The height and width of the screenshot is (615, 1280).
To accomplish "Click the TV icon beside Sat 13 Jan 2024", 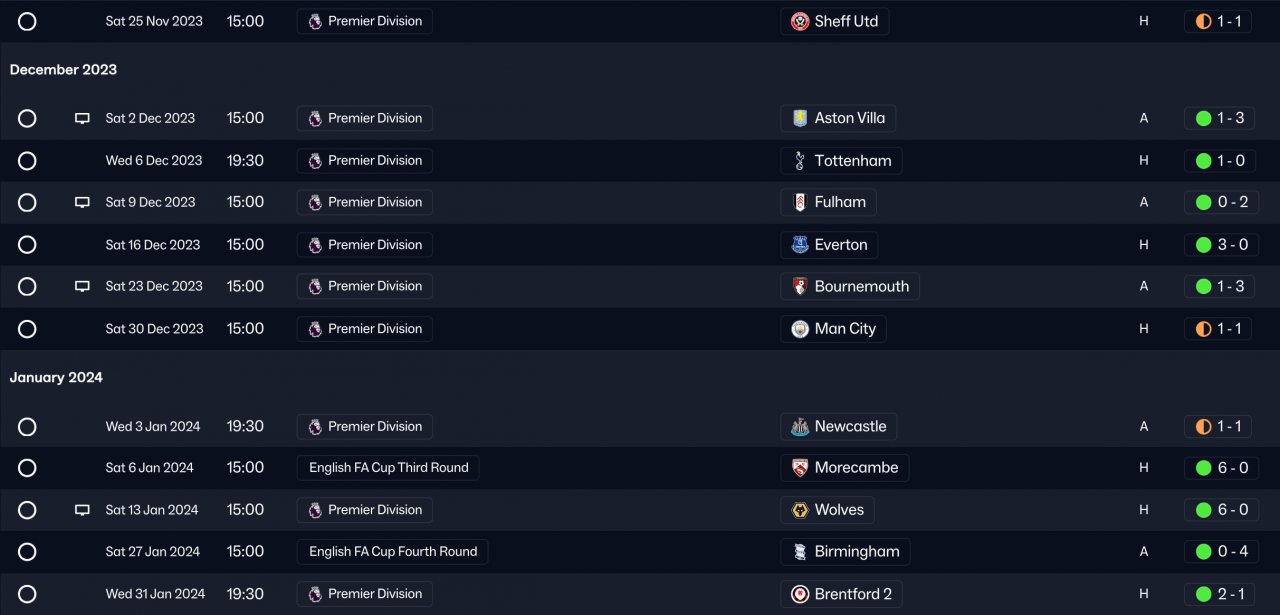I will coord(82,510).
